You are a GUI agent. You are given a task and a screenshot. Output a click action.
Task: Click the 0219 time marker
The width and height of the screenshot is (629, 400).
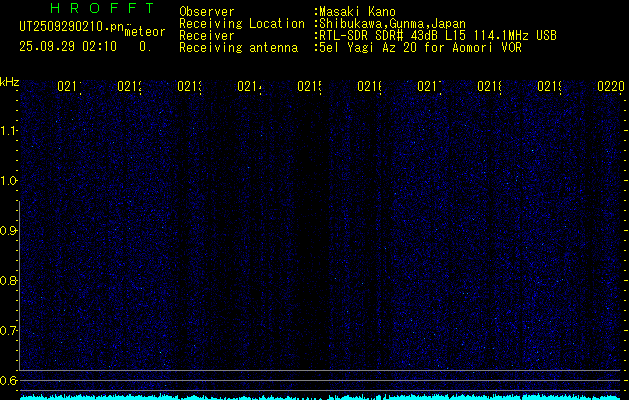pos(549,86)
